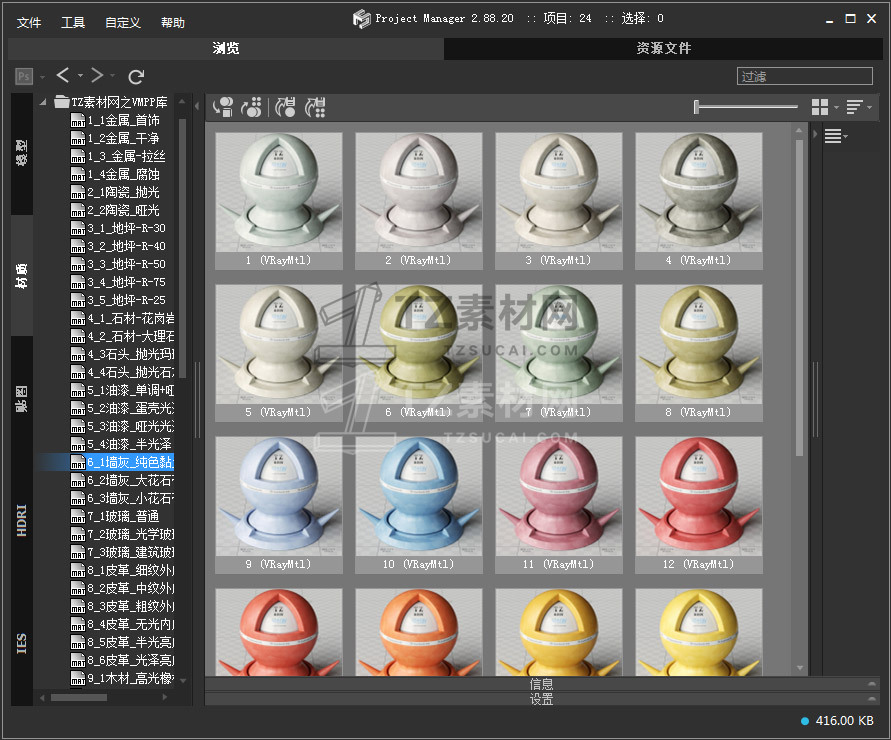Open the sort order dropdown

pos(858,107)
